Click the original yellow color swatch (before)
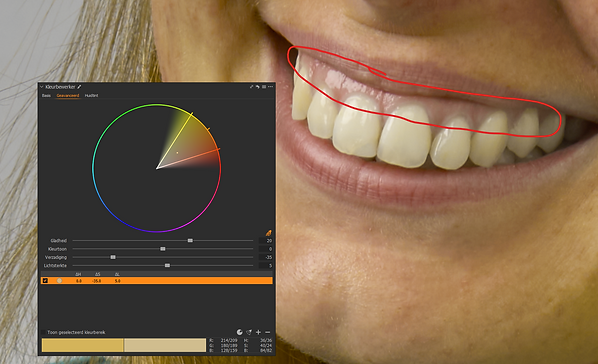The width and height of the screenshot is (598, 364). (82, 345)
